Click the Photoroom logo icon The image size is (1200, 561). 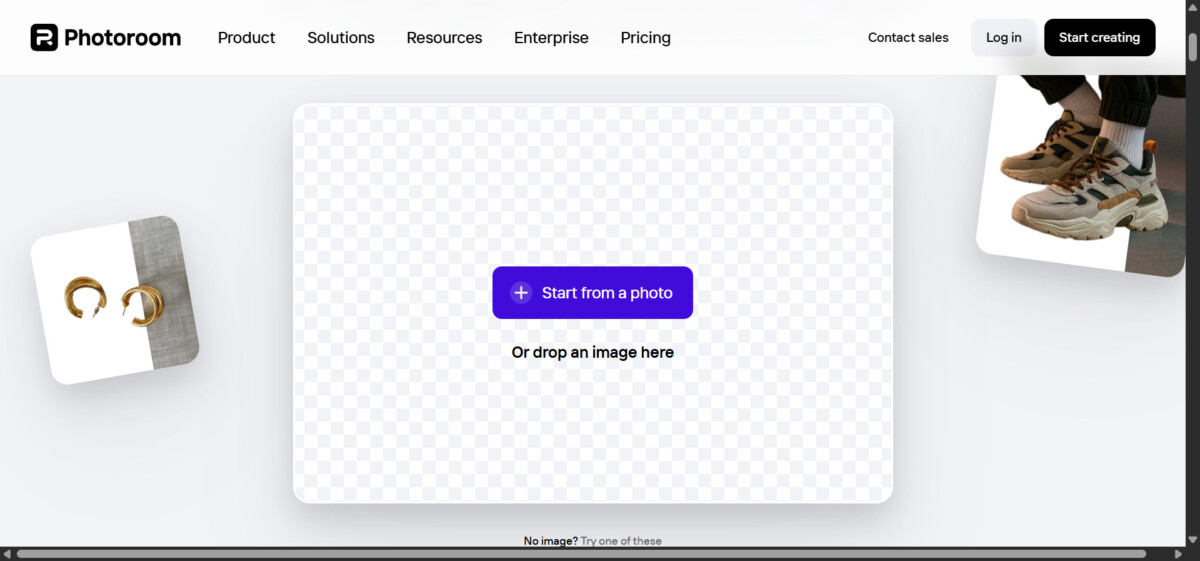coord(44,38)
